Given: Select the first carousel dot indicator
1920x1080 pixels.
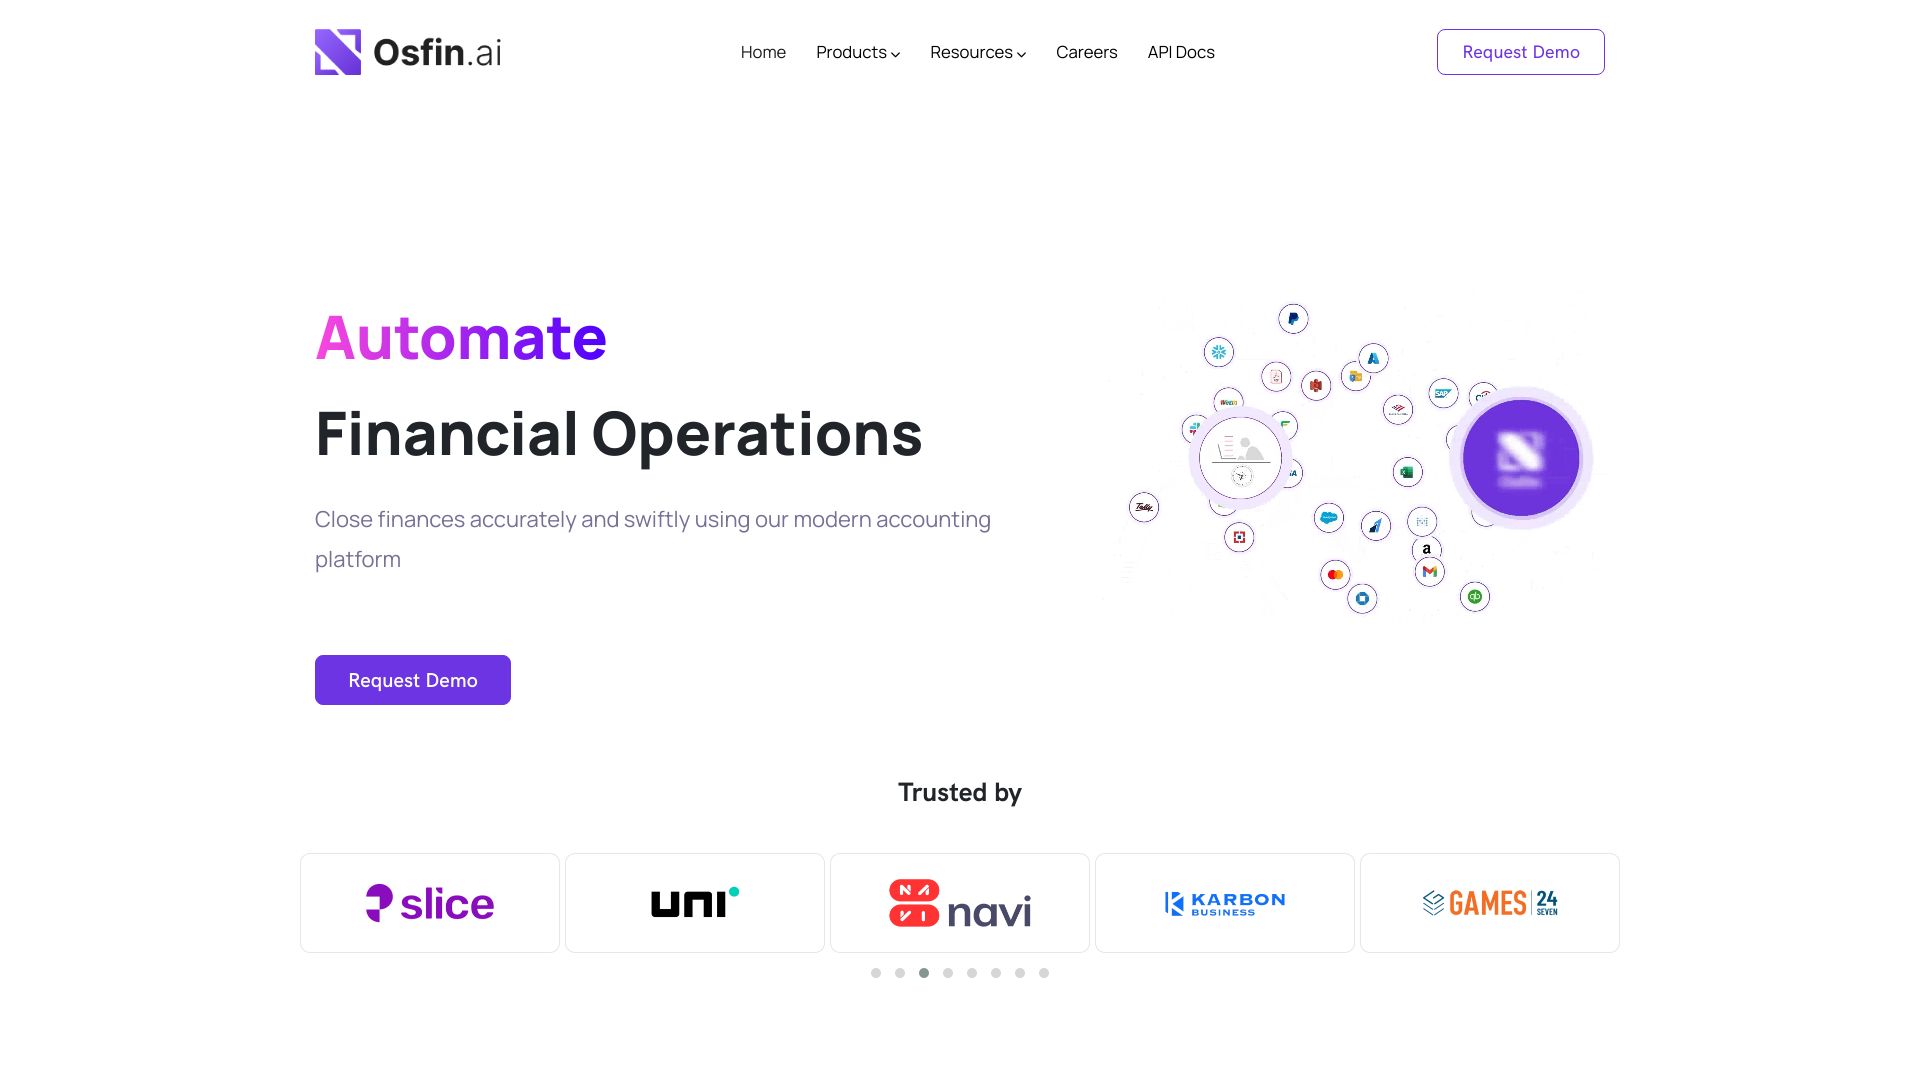Looking at the screenshot, I should point(876,973).
